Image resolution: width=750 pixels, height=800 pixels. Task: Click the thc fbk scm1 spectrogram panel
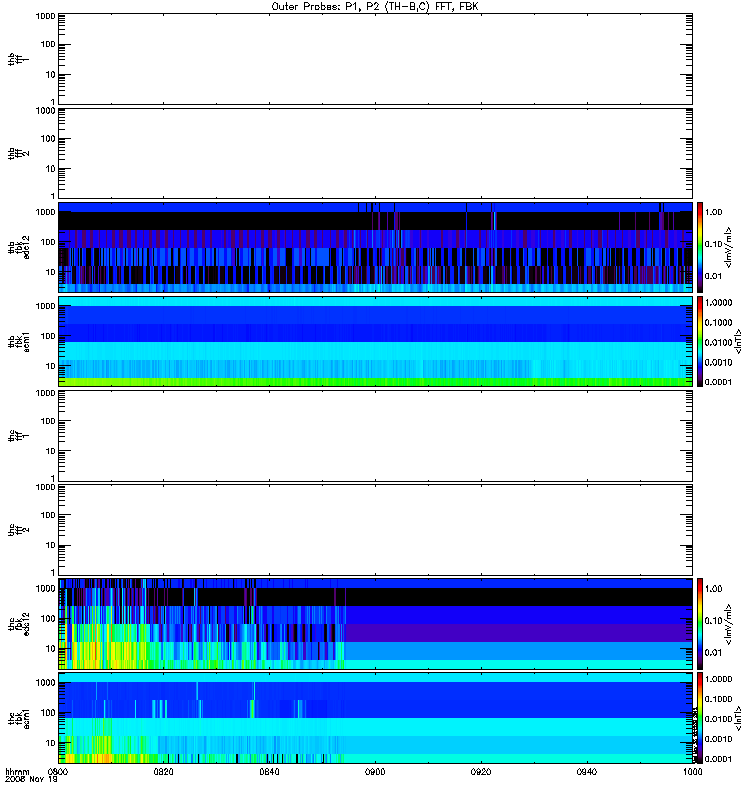click(375, 718)
